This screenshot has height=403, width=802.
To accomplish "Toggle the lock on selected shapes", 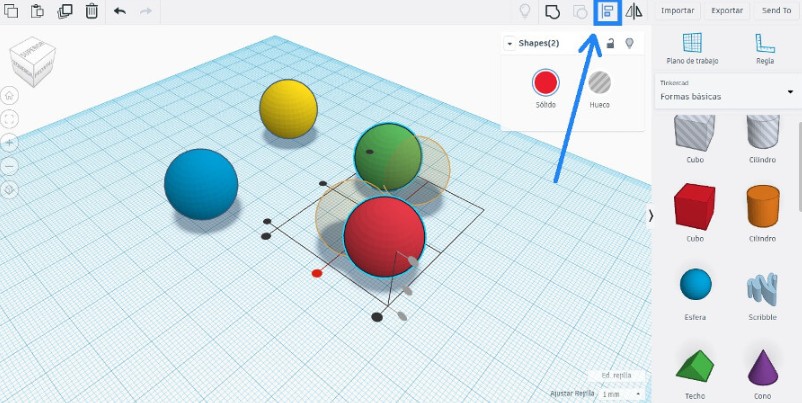I will [610, 43].
